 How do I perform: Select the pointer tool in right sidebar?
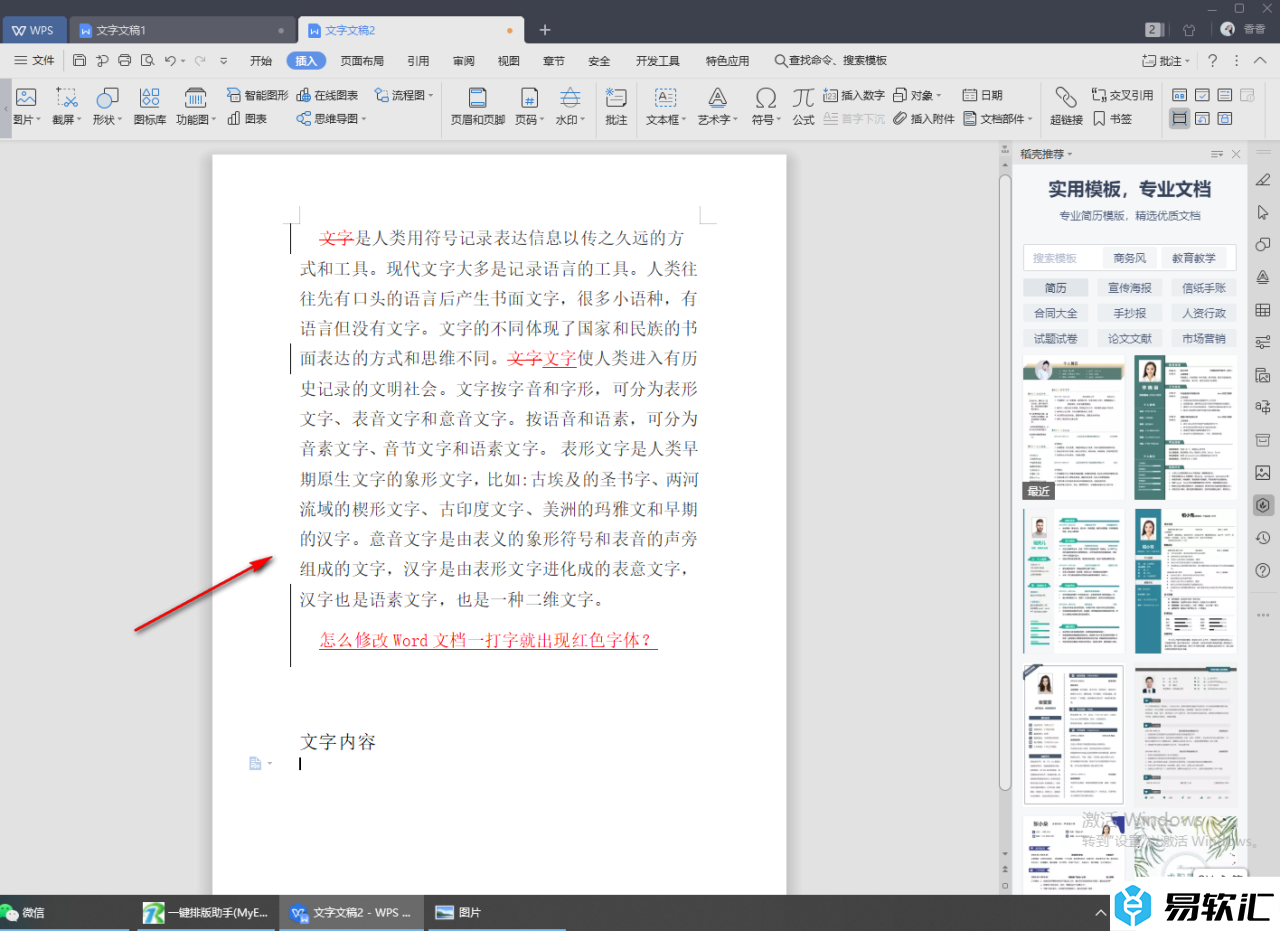[x=1263, y=212]
